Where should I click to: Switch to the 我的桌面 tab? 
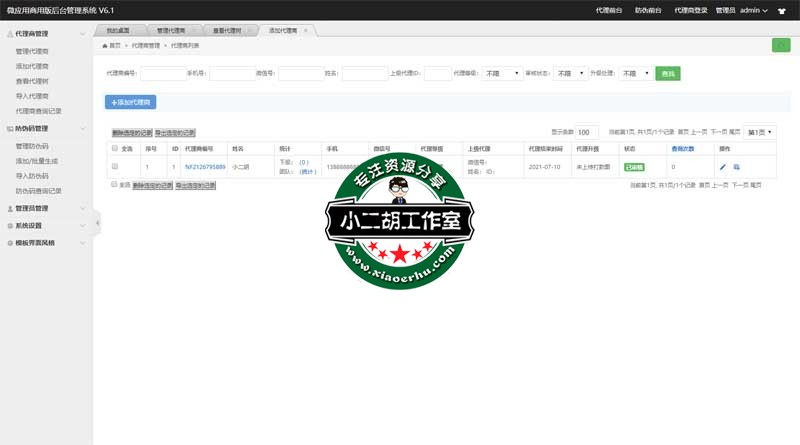coord(118,31)
